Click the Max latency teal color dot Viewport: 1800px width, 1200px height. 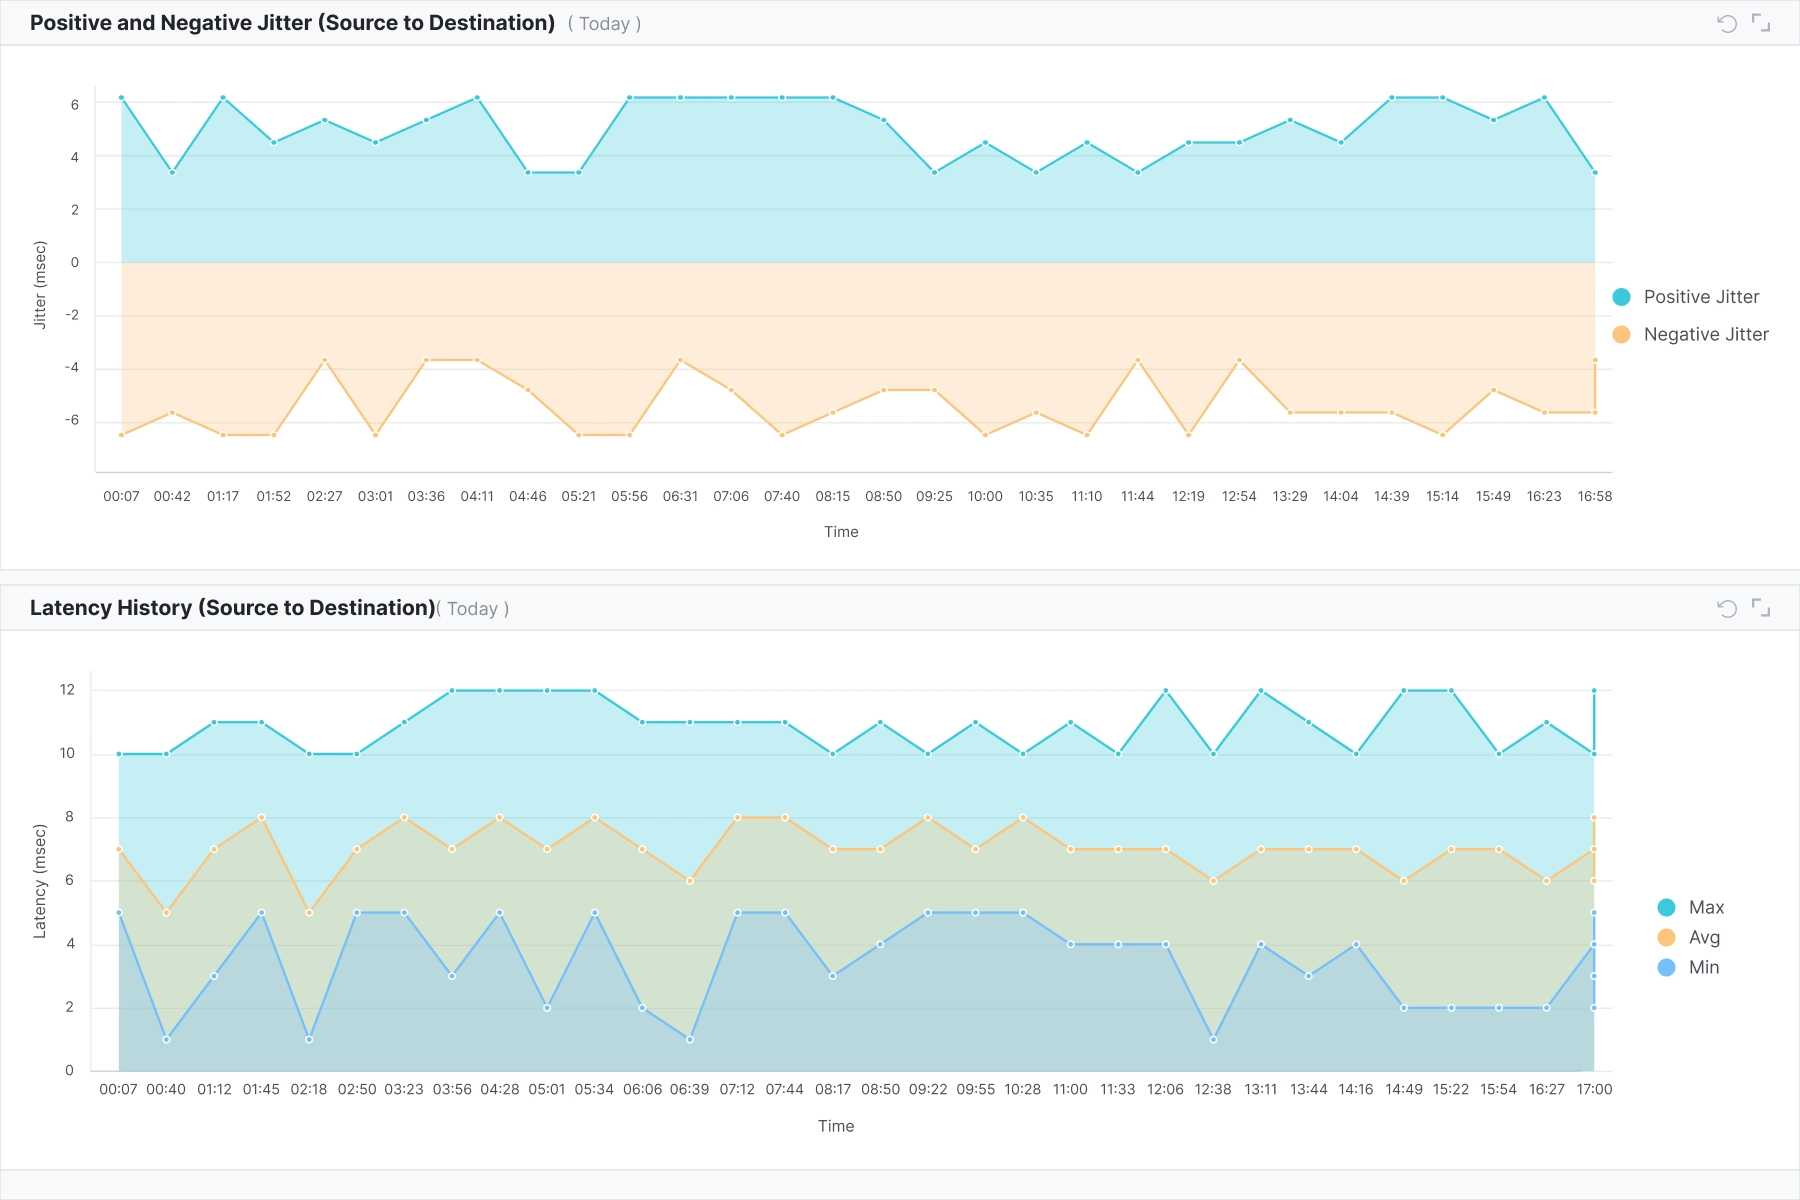coord(1666,907)
